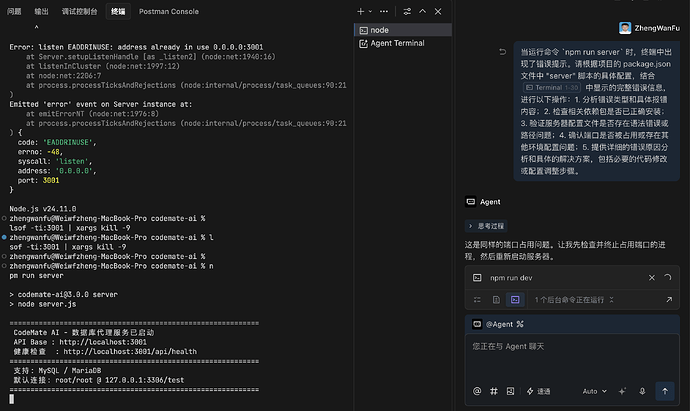Open the 调试控制台 tab

[79, 11]
